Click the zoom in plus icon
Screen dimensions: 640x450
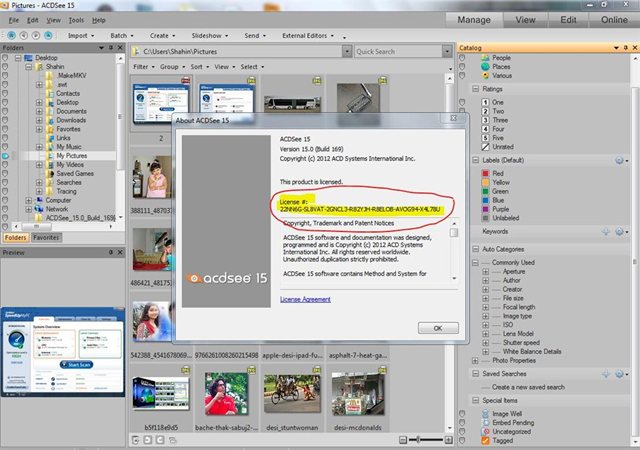click(449, 440)
